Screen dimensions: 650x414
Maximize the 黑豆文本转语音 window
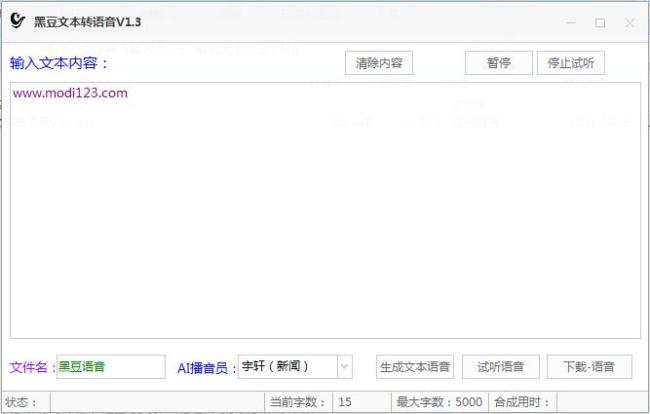pos(600,23)
